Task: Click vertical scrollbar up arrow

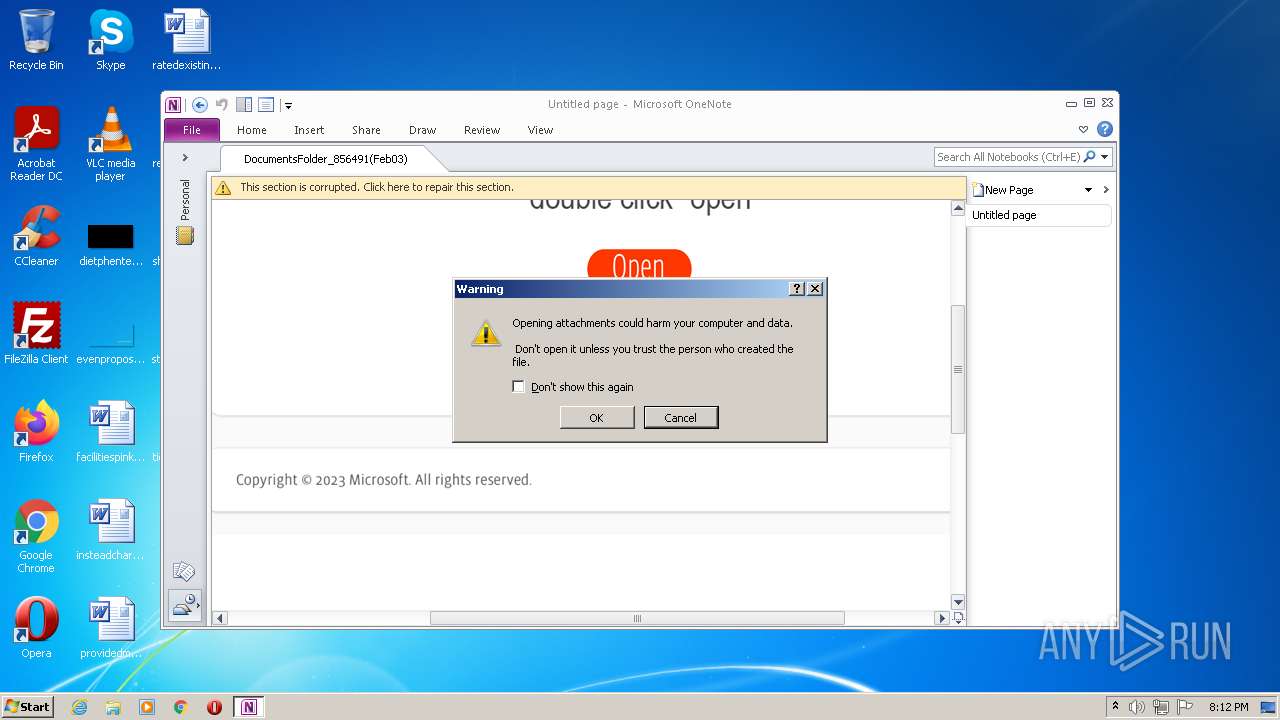Action: pyautogui.click(x=958, y=209)
